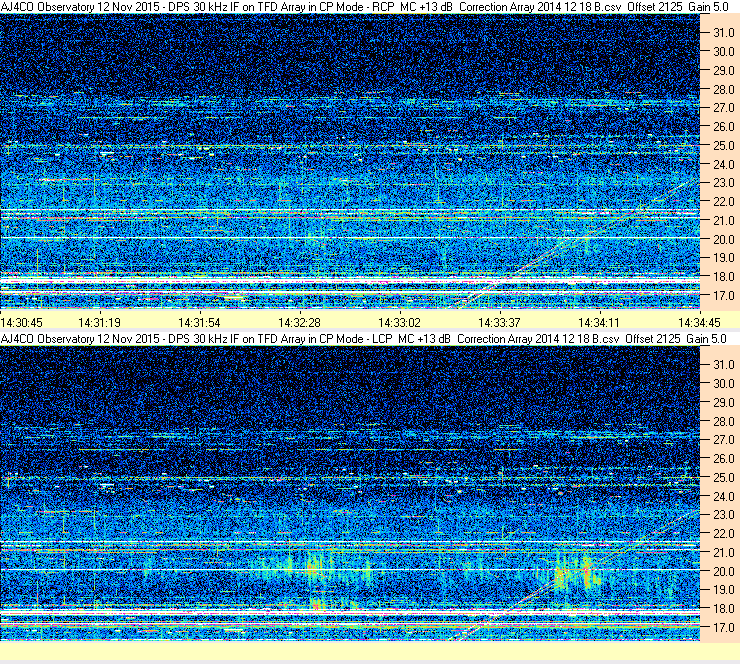This screenshot has height=664, width=740.
Task: Click the 31.0 frequency label on RCP scale
Action: (723, 33)
